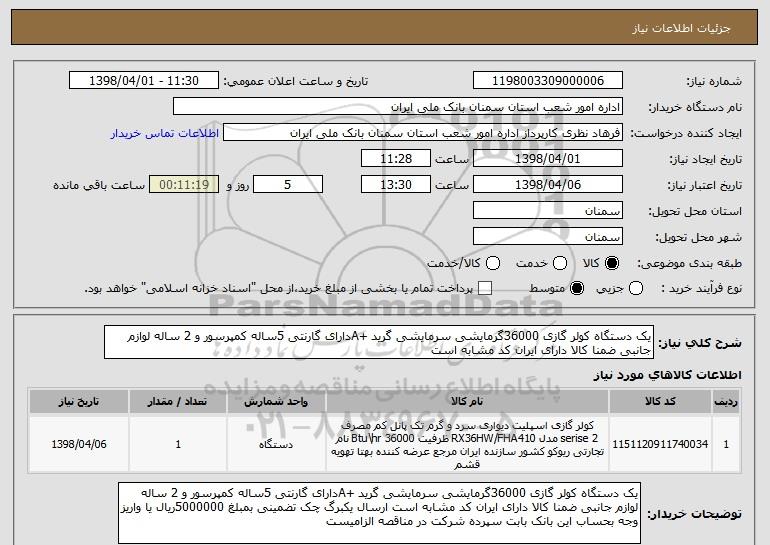
Task: Click the کد کالا column header
Action: [660, 401]
